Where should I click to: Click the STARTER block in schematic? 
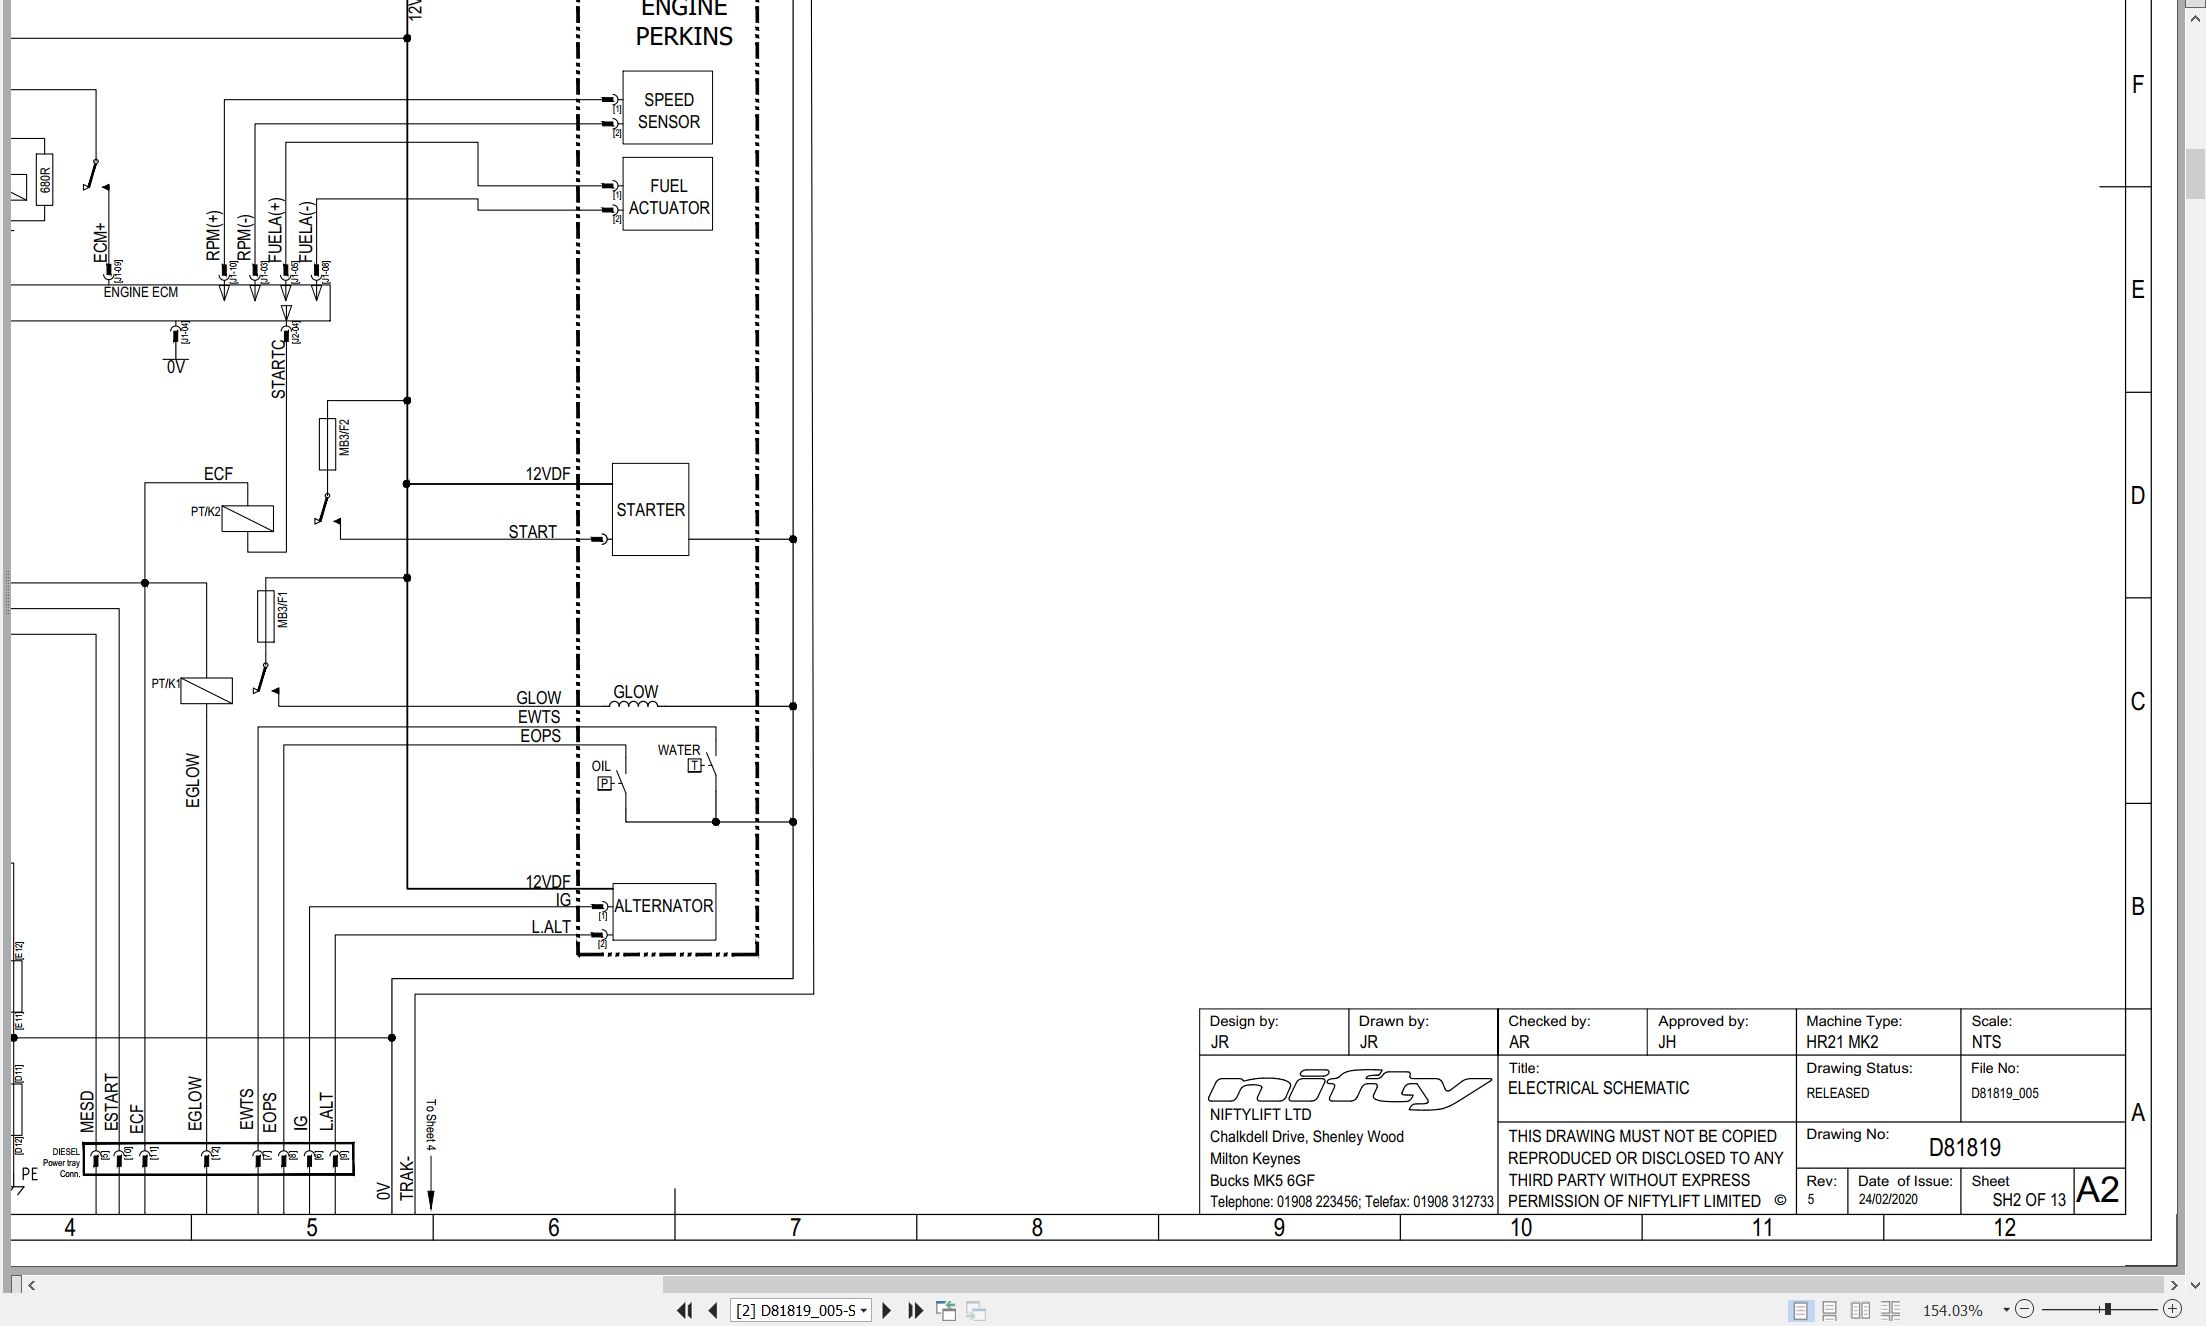pos(650,509)
